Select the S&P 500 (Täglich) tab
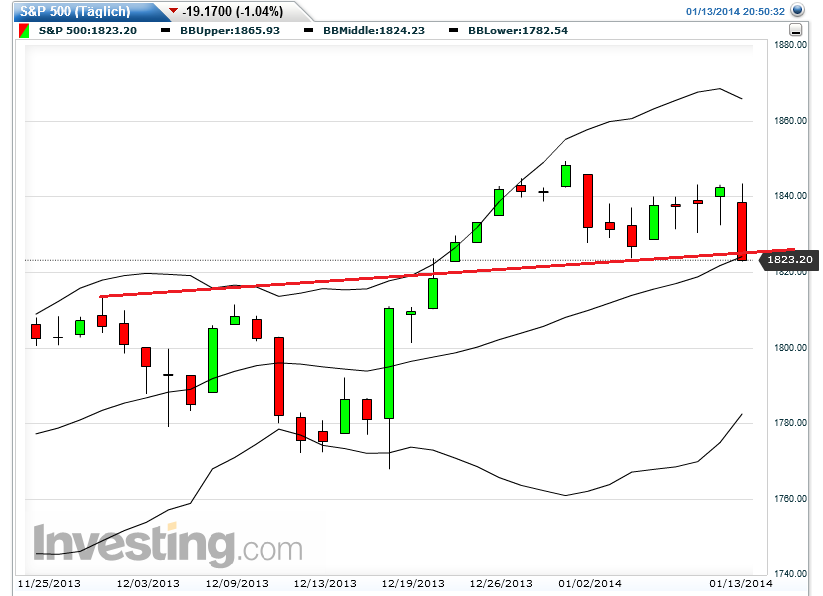 click(x=75, y=11)
